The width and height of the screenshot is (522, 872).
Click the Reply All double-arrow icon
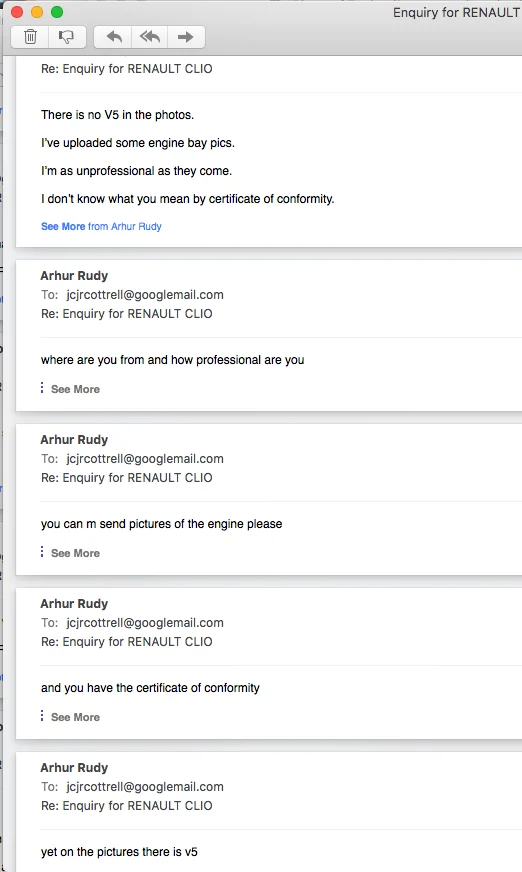150,37
